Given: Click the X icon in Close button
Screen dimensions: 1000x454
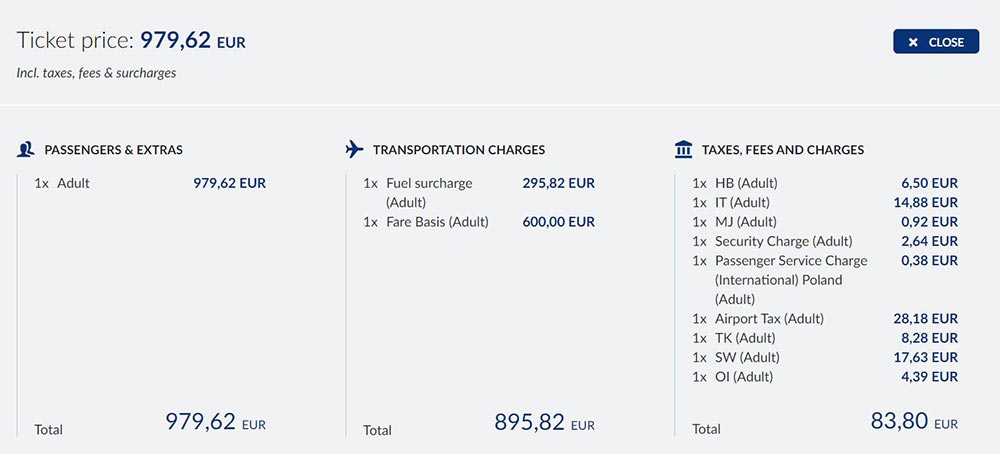Looking at the screenshot, I should coord(913,42).
